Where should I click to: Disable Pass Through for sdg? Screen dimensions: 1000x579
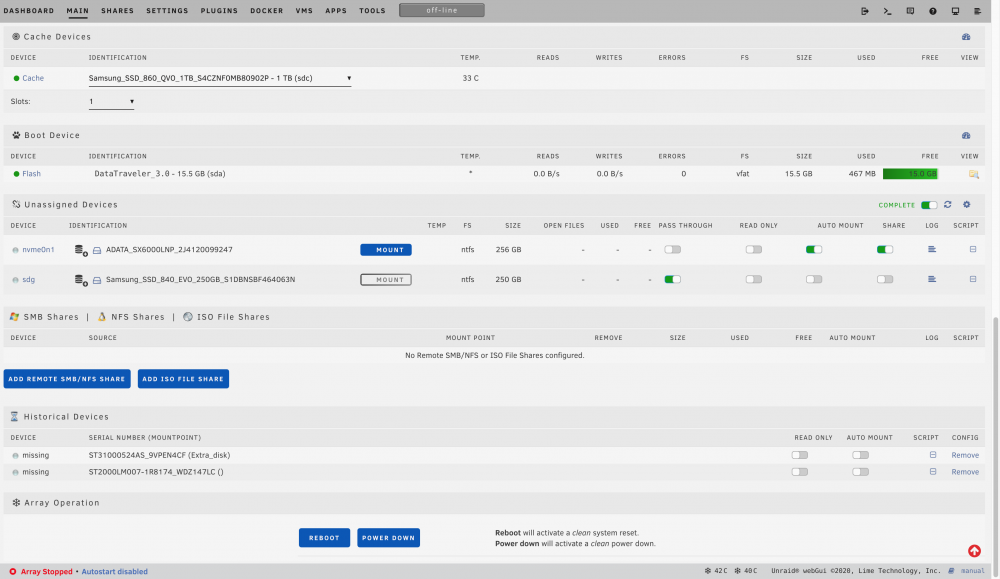pyautogui.click(x=672, y=279)
